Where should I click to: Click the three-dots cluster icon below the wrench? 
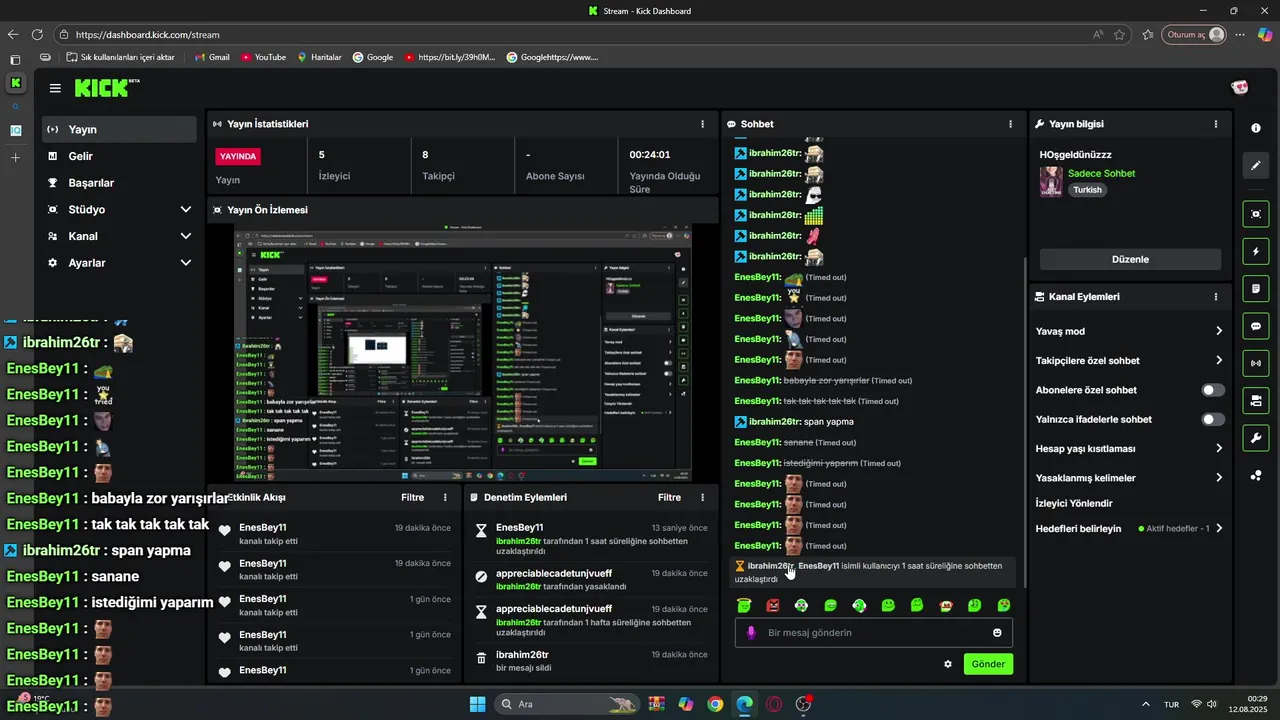[x=1256, y=475]
